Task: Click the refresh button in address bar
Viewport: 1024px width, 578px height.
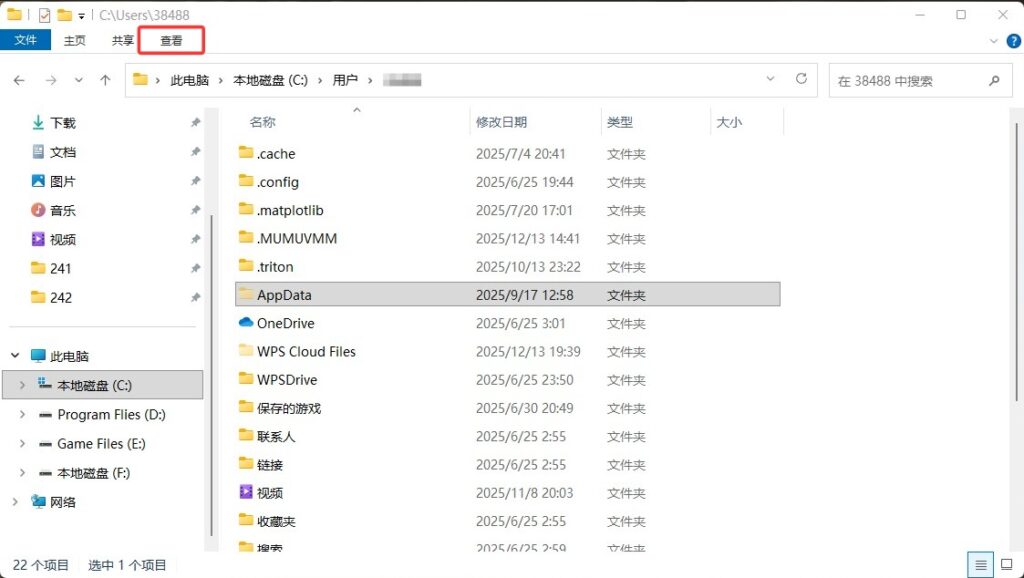Action: tap(801, 79)
